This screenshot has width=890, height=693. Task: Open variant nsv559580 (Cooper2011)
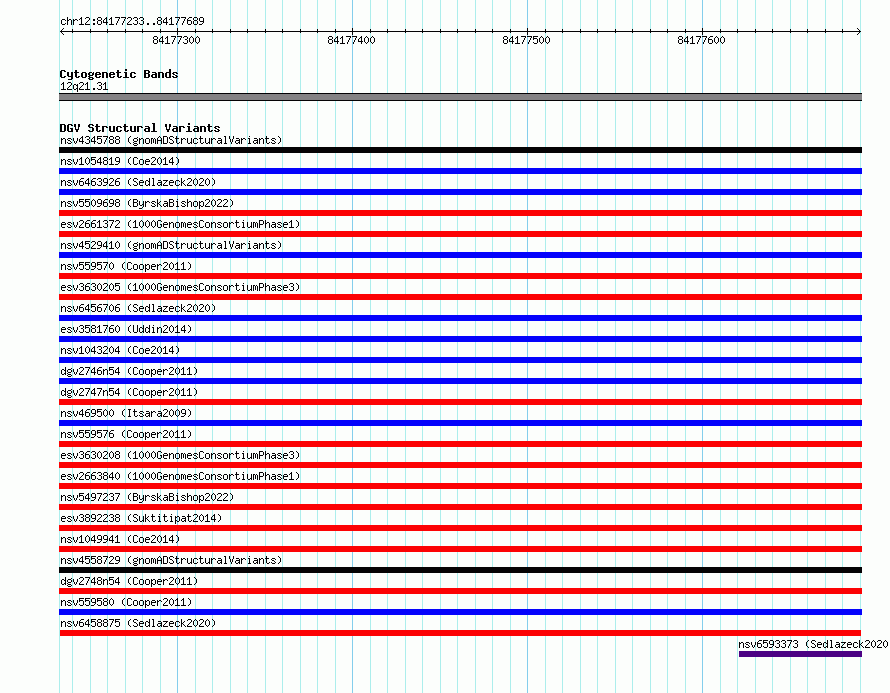coord(126,602)
